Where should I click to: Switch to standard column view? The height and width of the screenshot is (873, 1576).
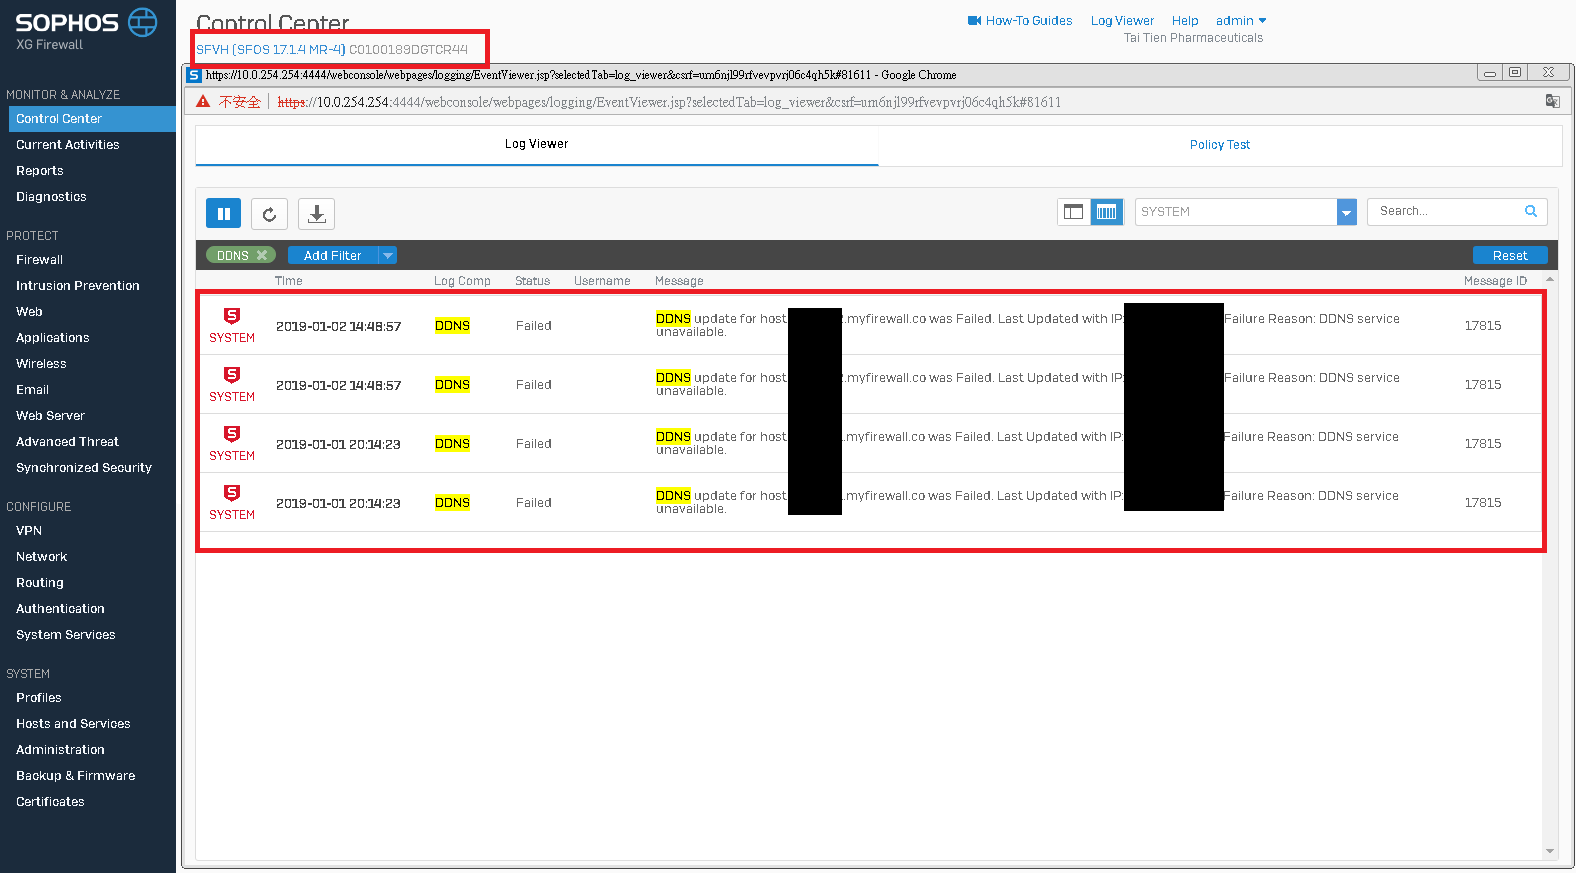point(1073,212)
